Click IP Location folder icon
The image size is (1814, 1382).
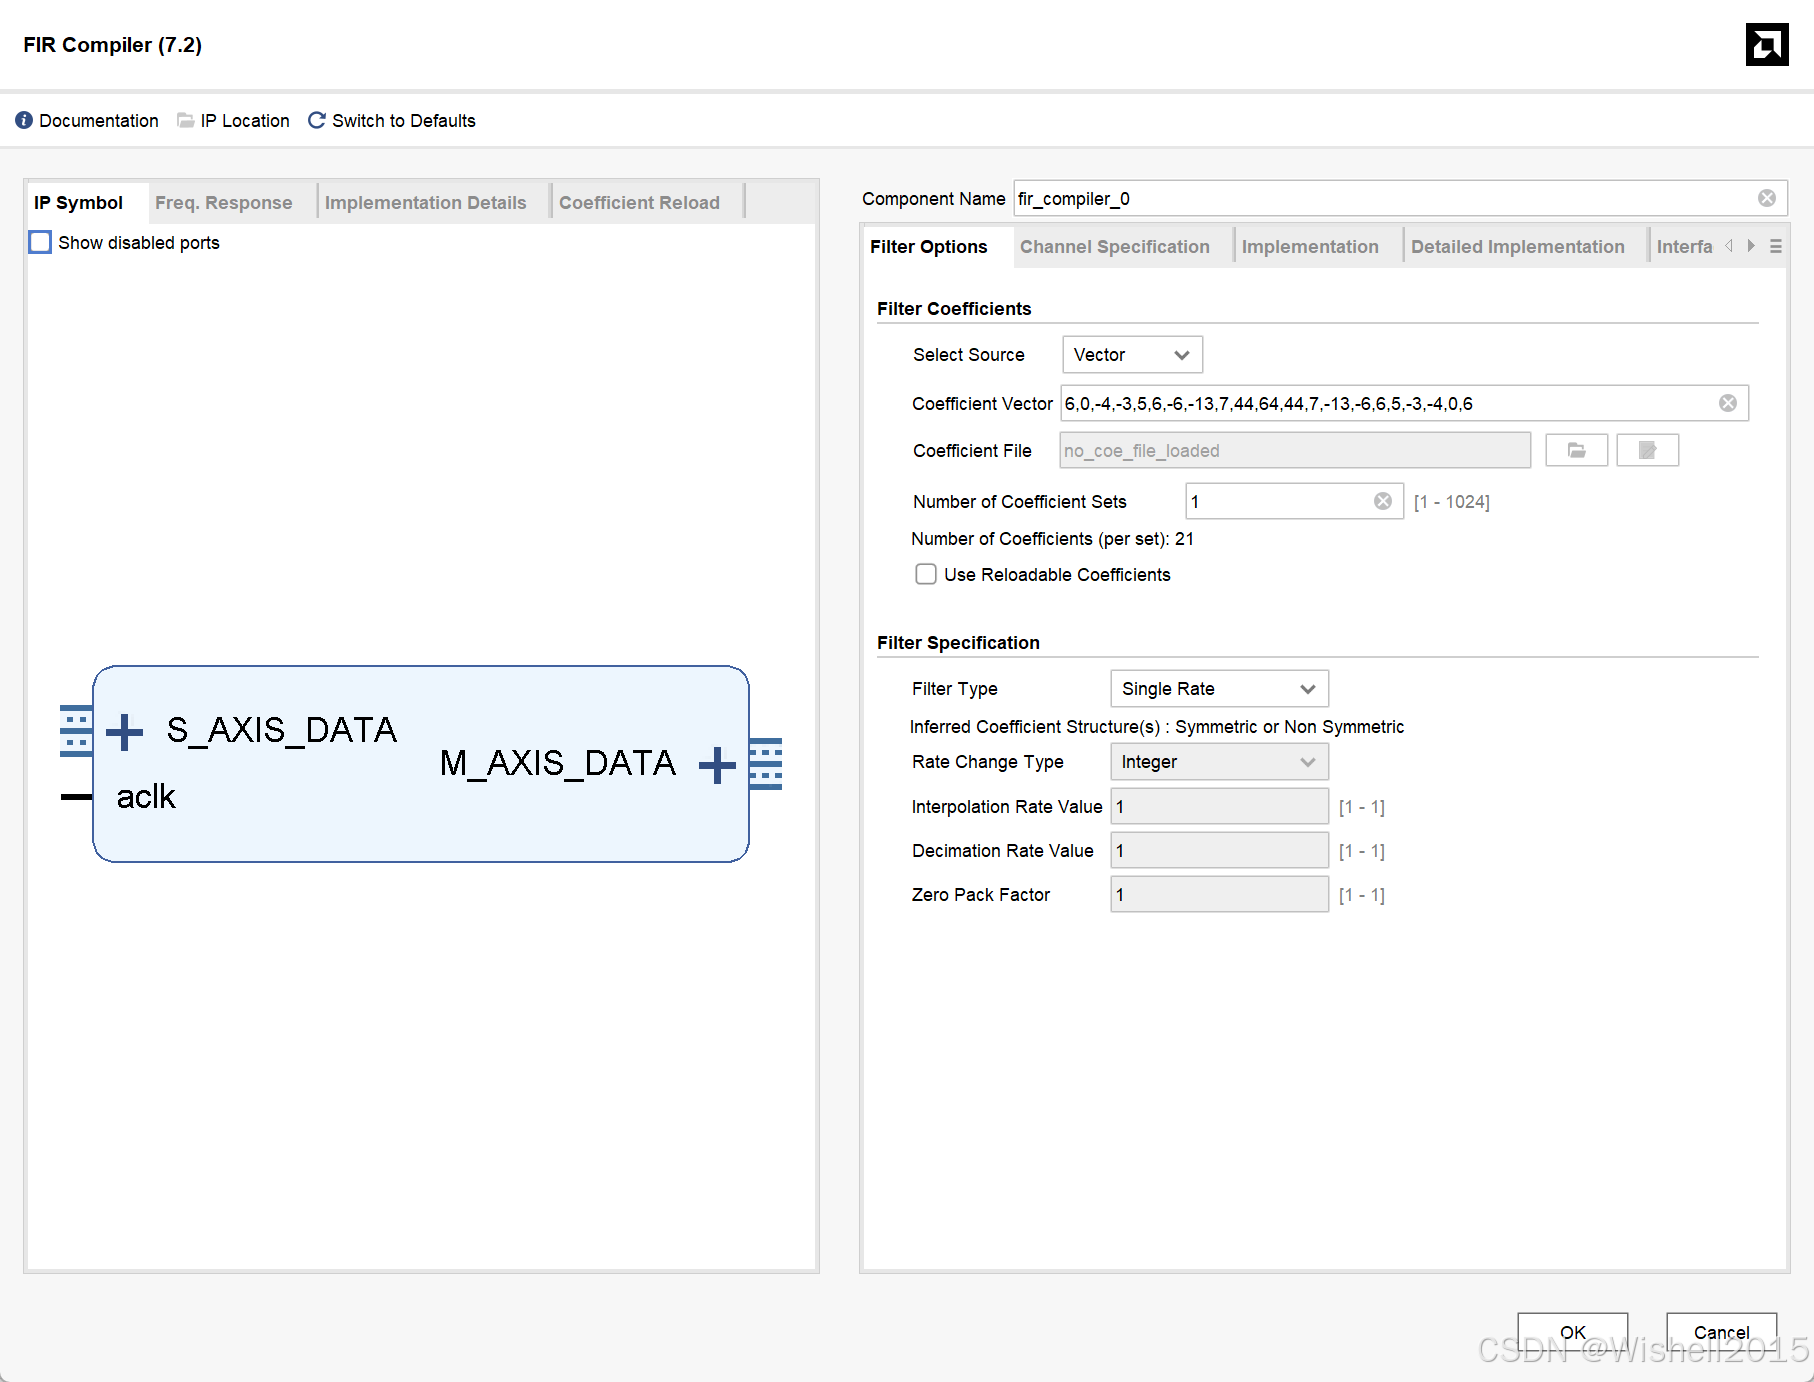186,120
